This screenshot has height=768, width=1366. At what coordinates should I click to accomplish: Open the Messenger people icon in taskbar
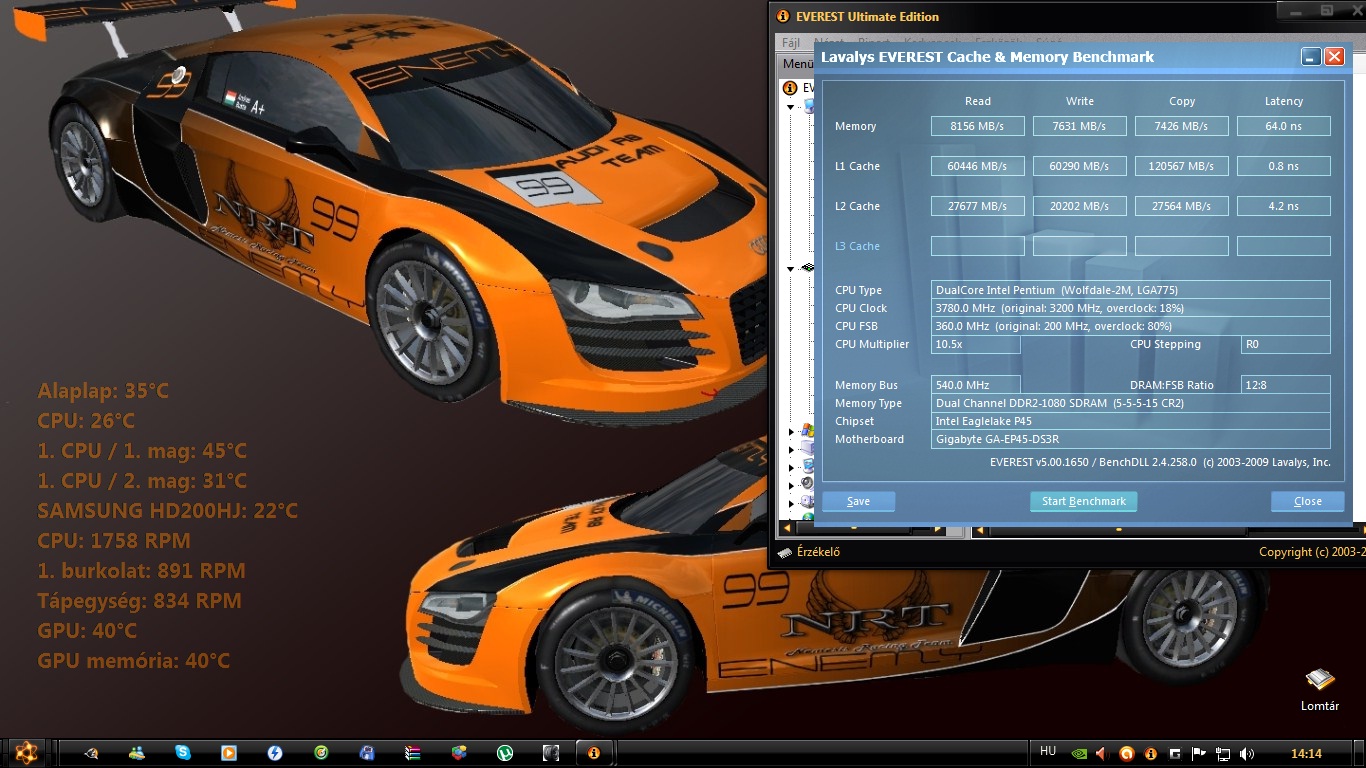(x=137, y=753)
